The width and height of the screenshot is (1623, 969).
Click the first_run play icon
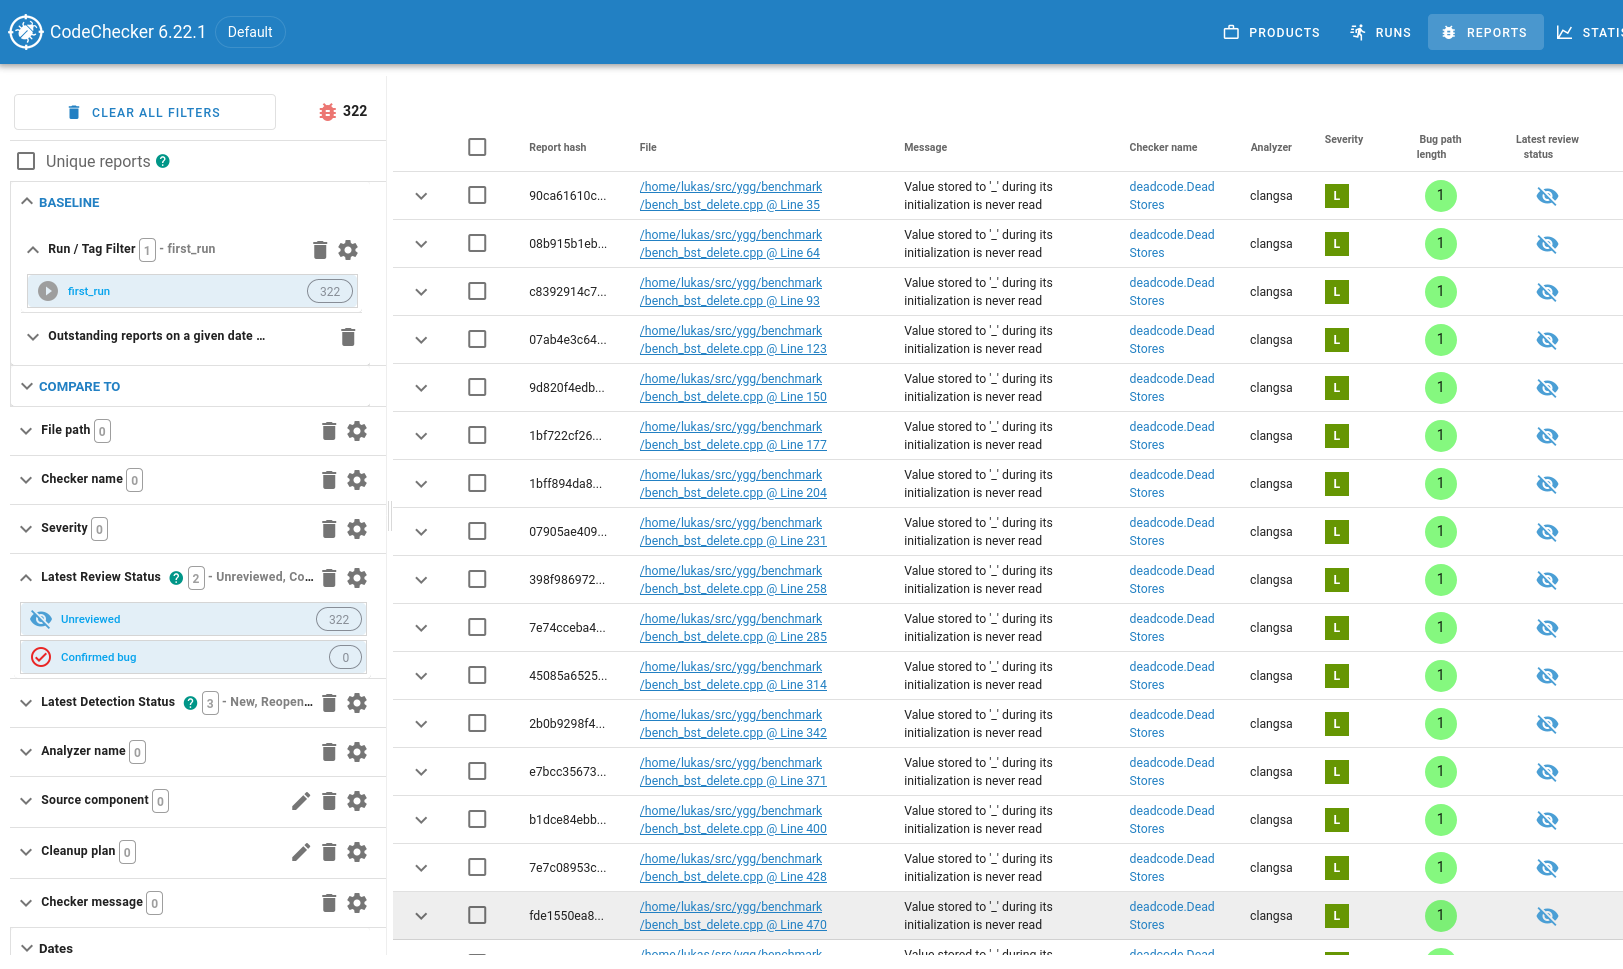[x=48, y=291]
